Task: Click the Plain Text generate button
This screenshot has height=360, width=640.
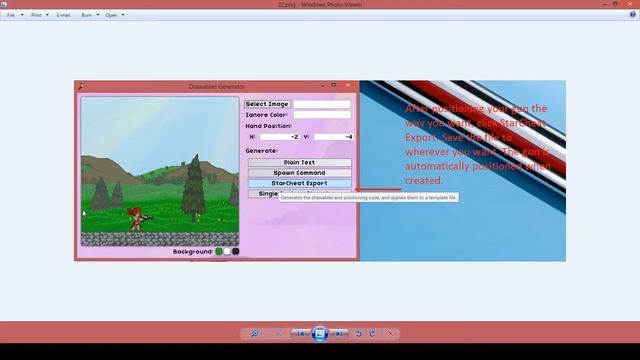Action: 300,162
